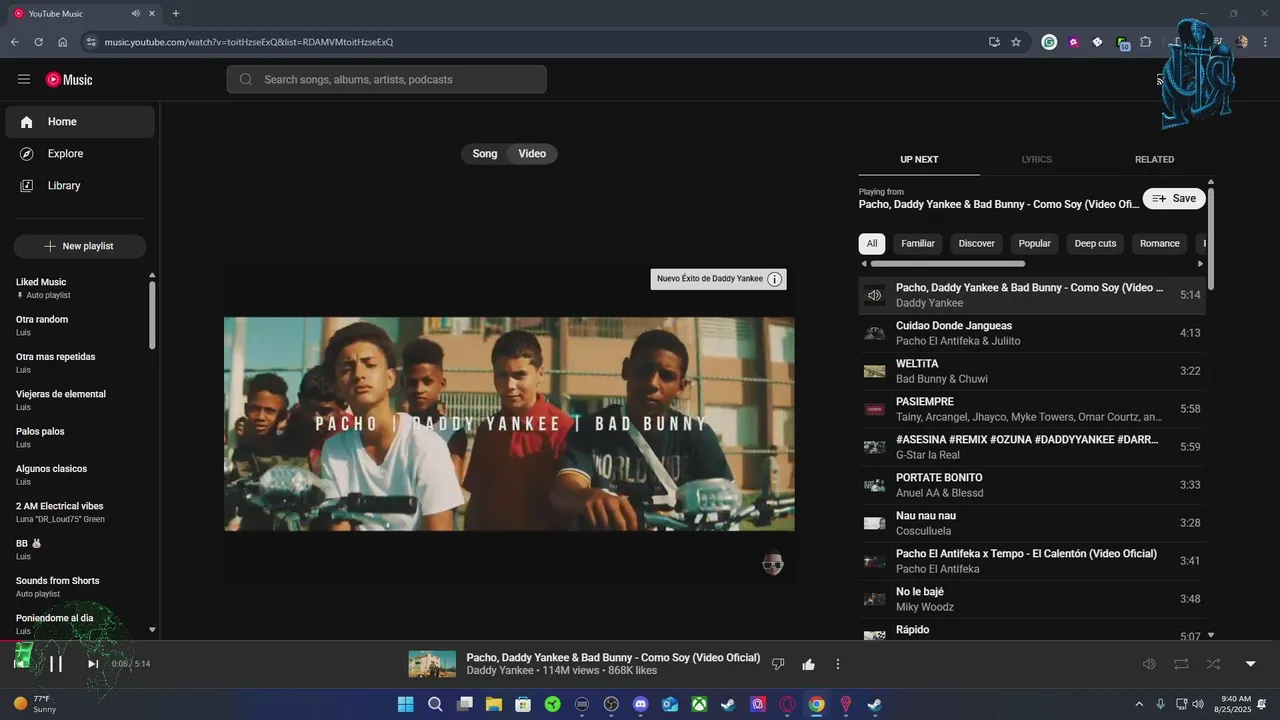This screenshot has height=720, width=1280.
Task: Open a new browser tab
Action: 176,13
